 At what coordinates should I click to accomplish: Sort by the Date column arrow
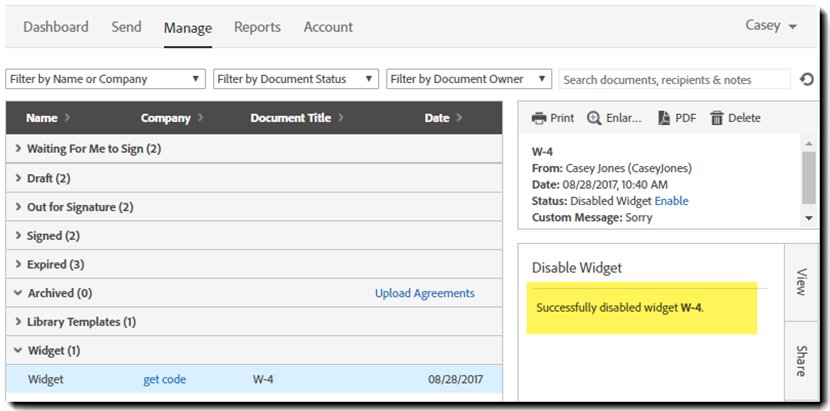click(459, 118)
